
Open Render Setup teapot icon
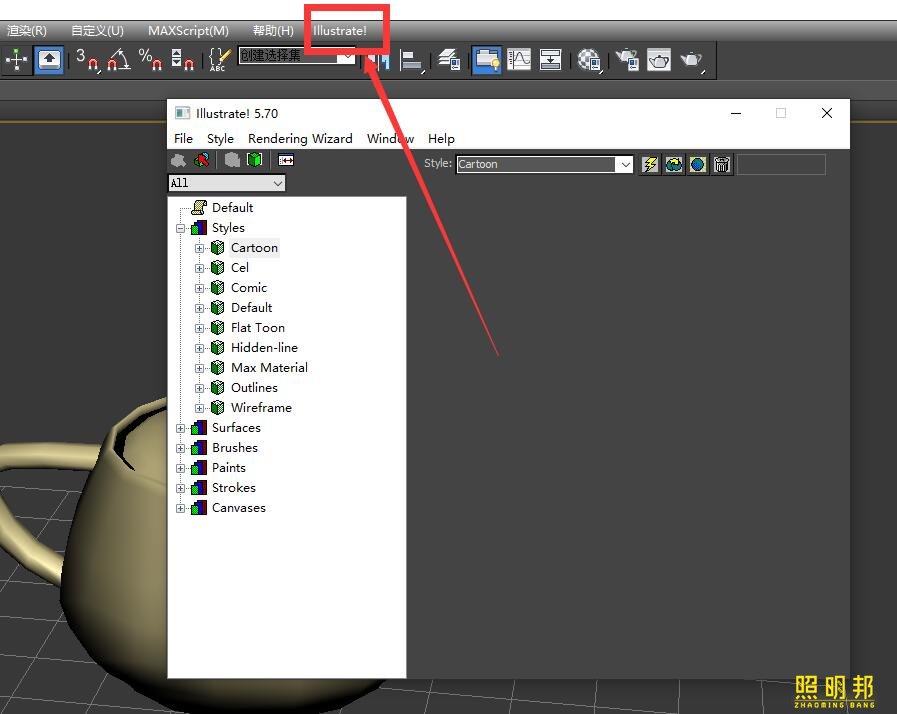pyautogui.click(x=627, y=60)
